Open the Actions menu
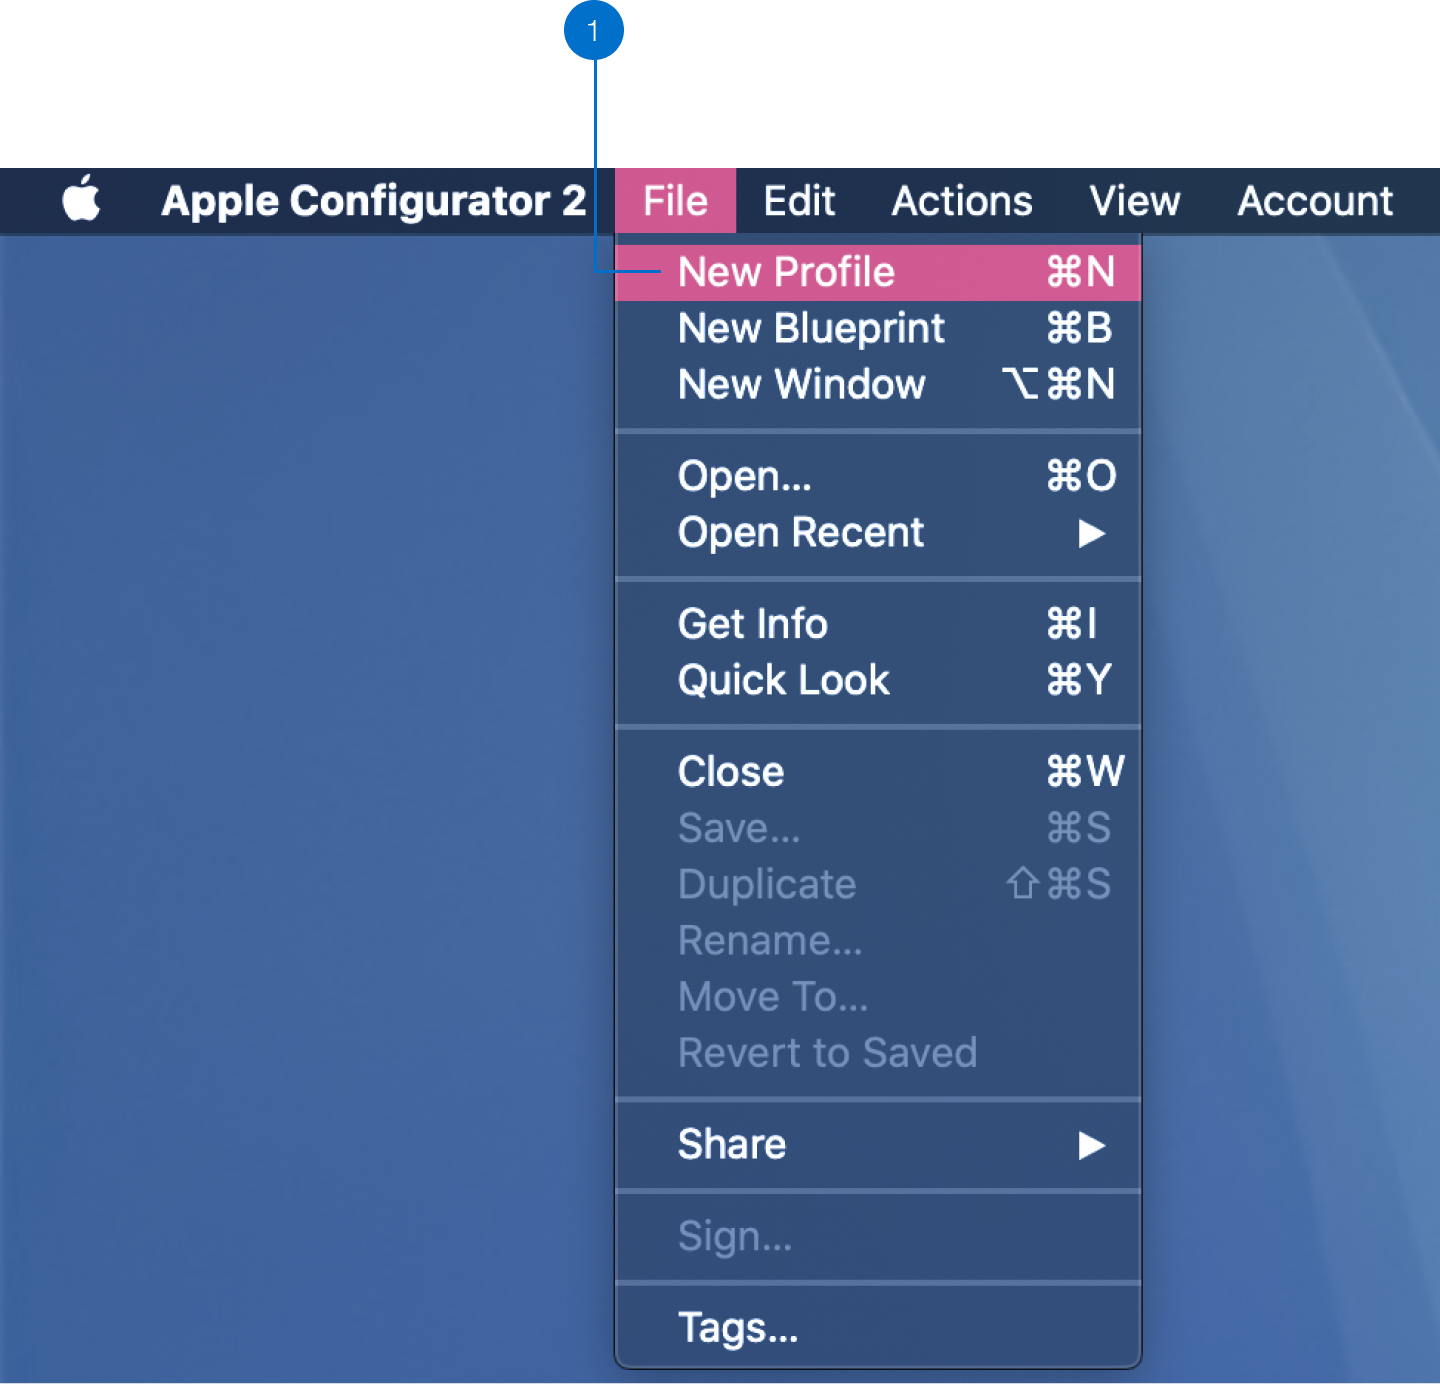This screenshot has height=1384, width=1440. pos(962,201)
